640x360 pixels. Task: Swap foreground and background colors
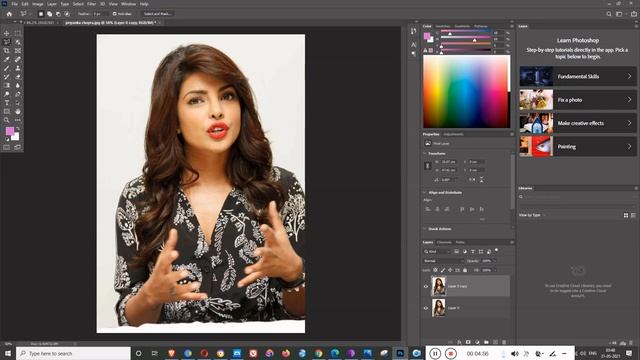18,129
